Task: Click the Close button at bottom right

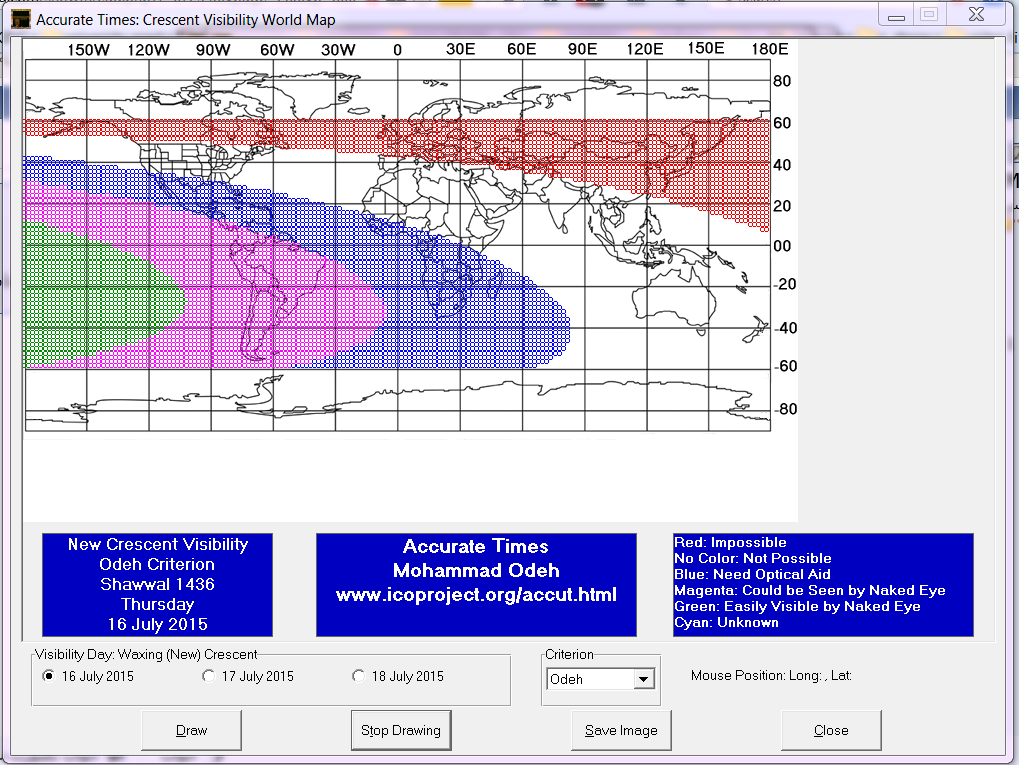Action: click(x=831, y=730)
